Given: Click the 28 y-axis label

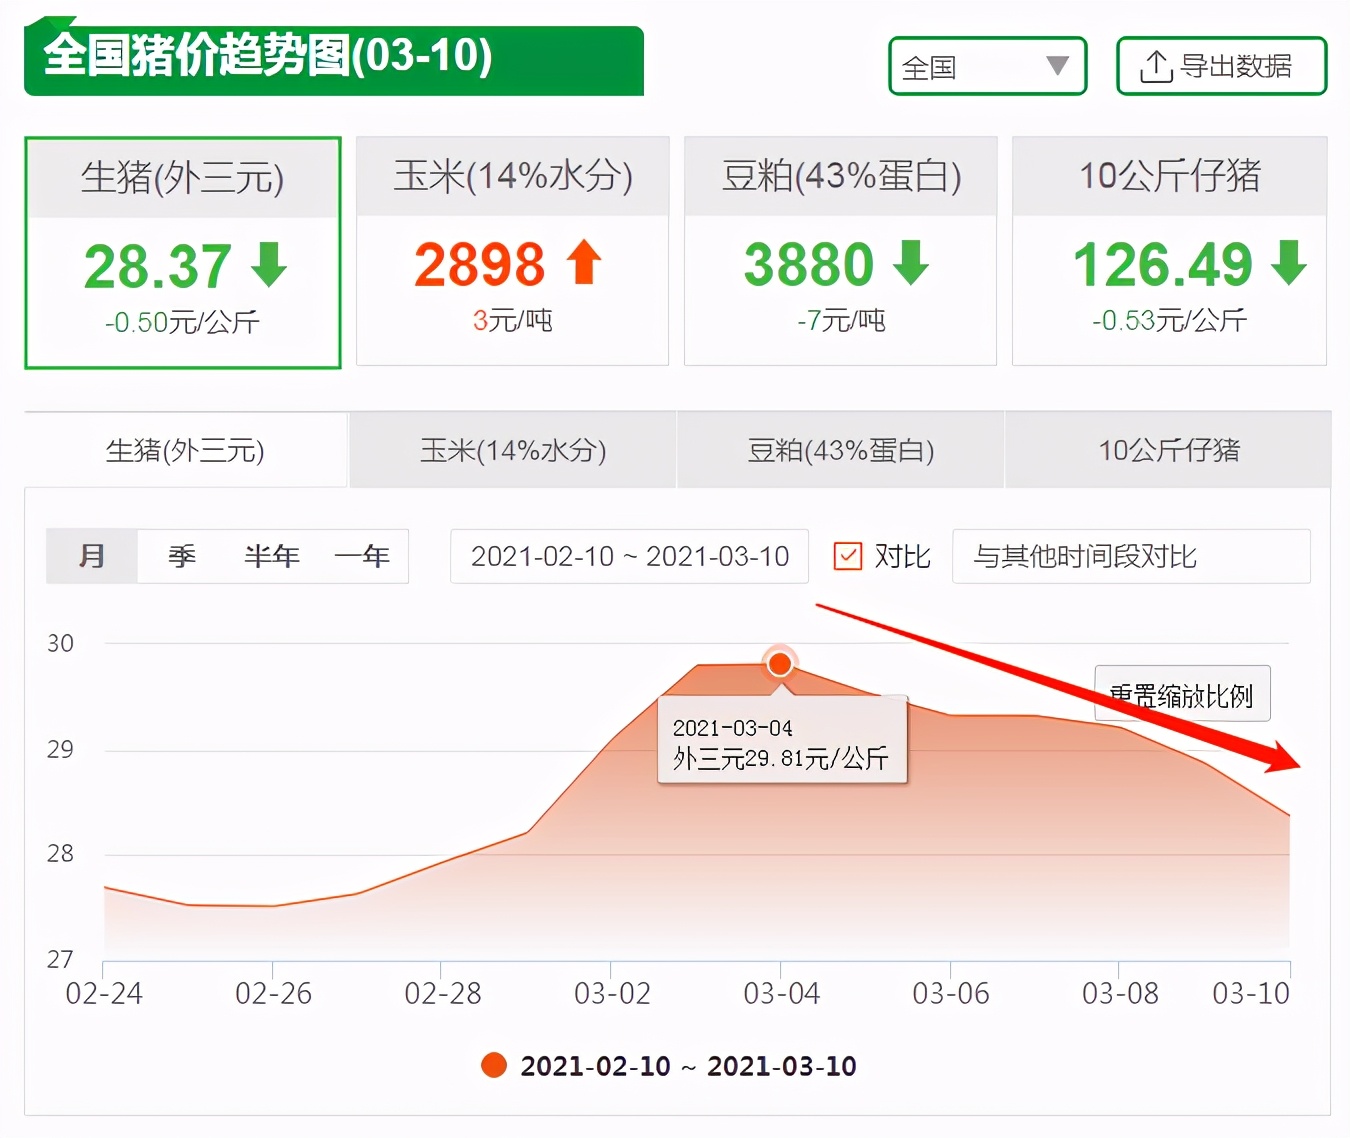Looking at the screenshot, I should coord(60,853).
